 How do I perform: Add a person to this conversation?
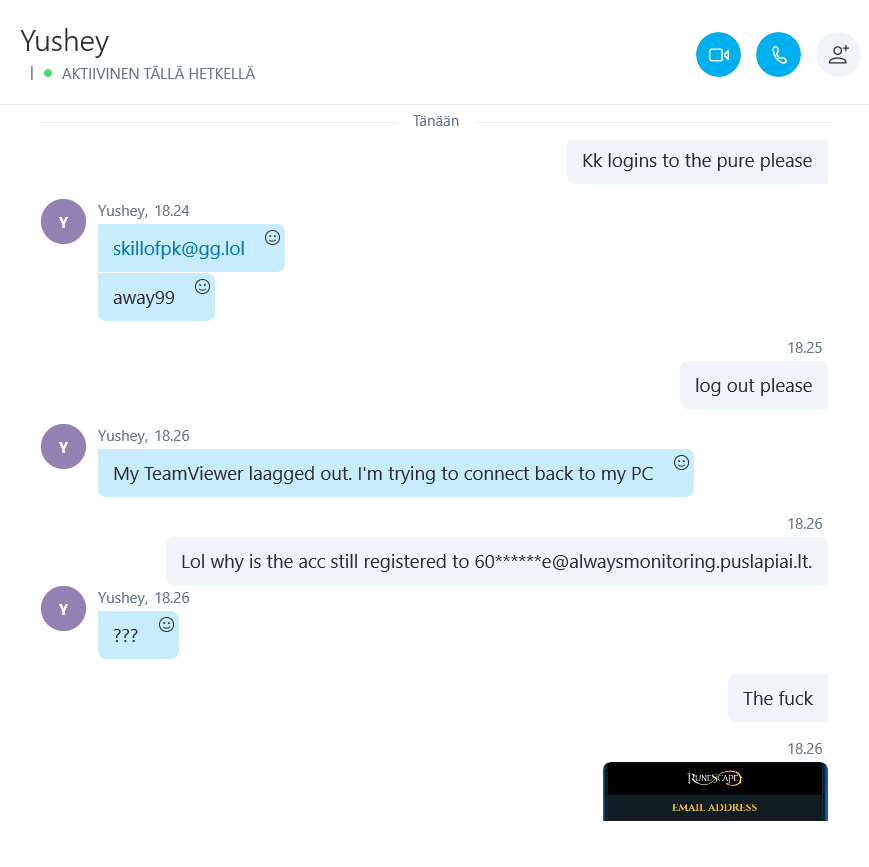click(x=838, y=54)
